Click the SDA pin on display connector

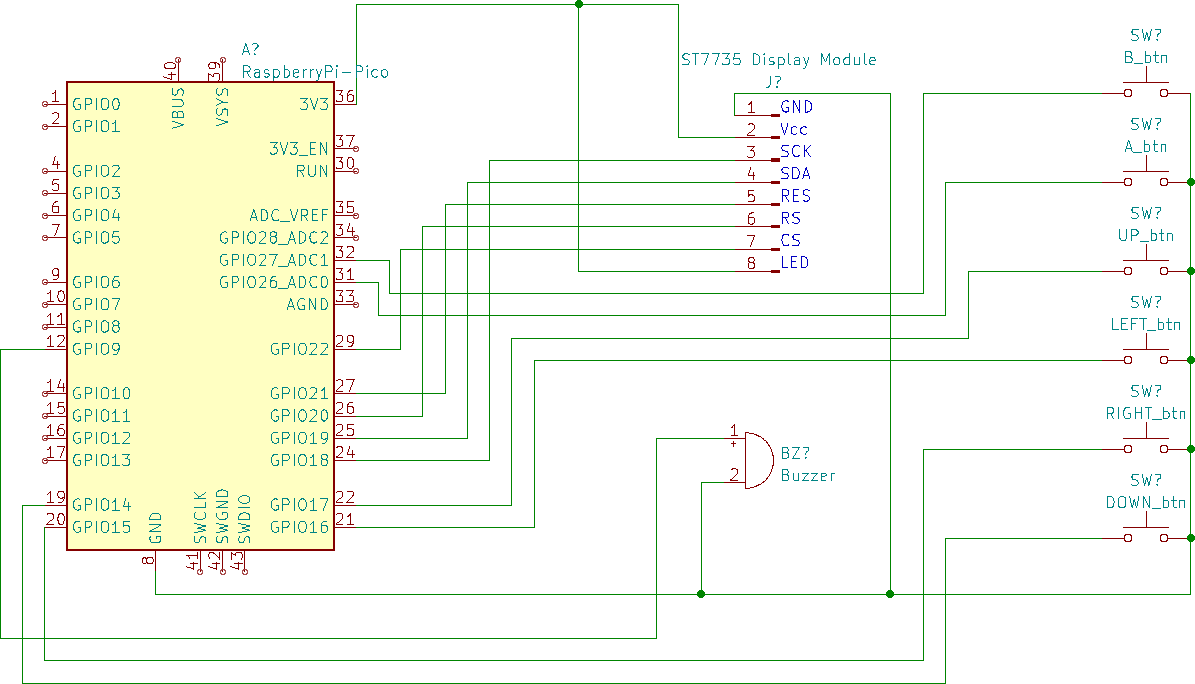796,174
